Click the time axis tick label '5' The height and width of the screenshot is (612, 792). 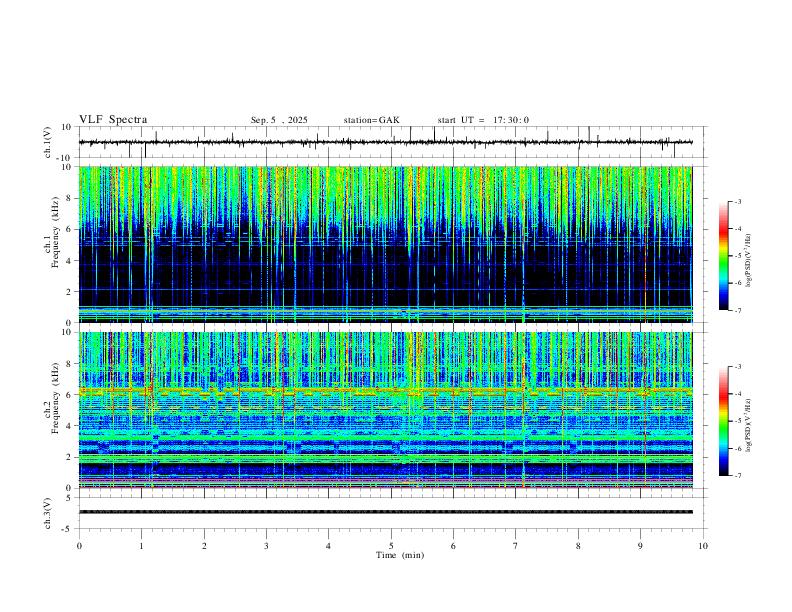point(391,546)
